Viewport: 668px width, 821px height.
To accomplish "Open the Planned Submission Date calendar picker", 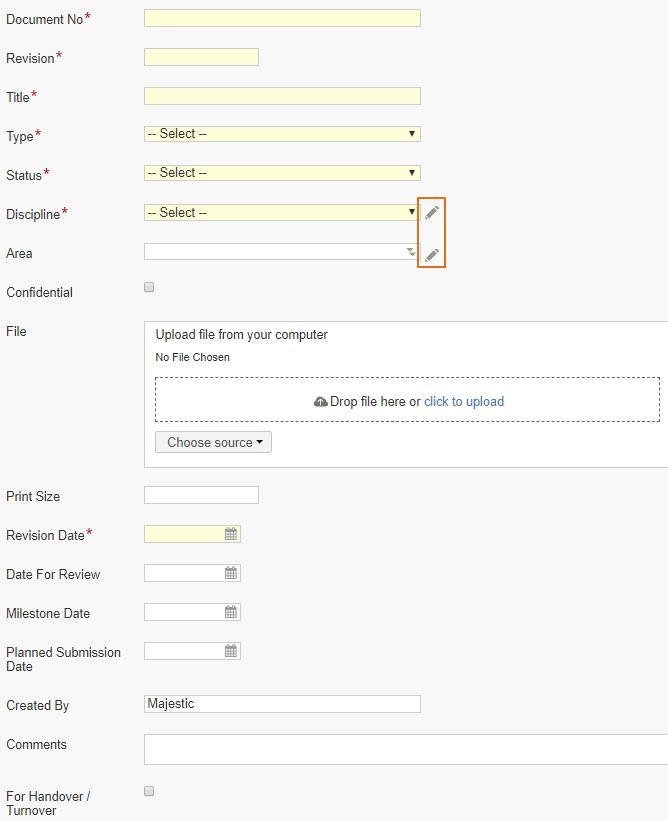I will (x=231, y=651).
